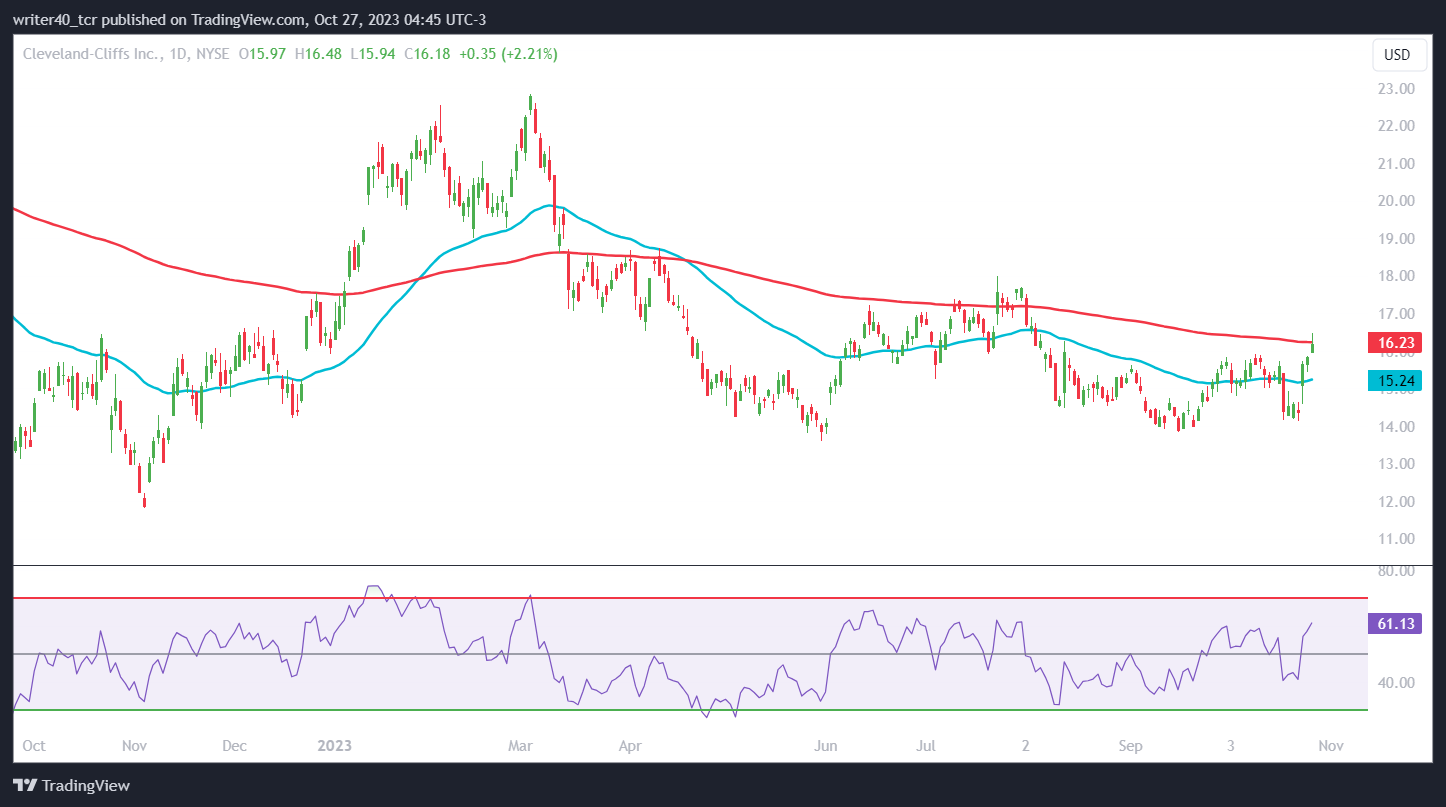The width and height of the screenshot is (1446, 807).
Task: Click the Apr label on time axis
Action: (629, 746)
